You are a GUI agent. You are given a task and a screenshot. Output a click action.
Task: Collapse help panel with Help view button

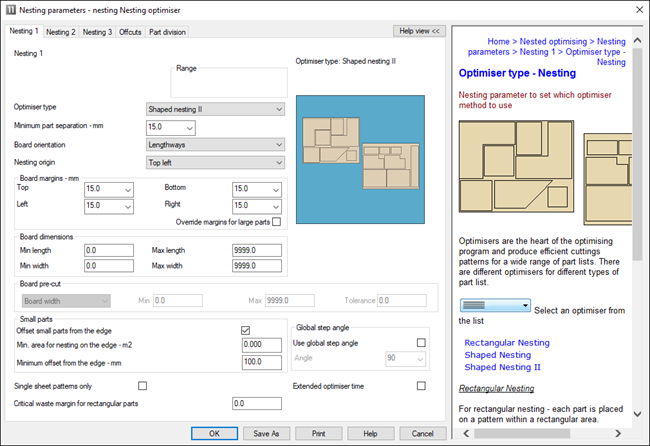[x=419, y=31]
